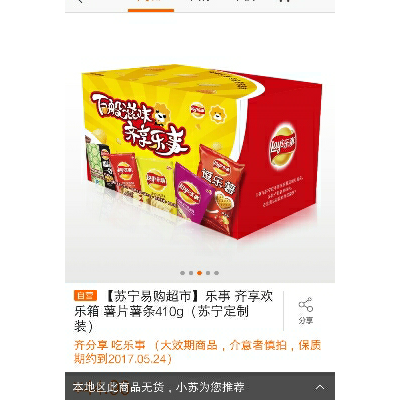Image resolution: width=400 pixels, height=400 pixels.
Task: Go back using the top-left arrow
Action: tap(80, 1)
